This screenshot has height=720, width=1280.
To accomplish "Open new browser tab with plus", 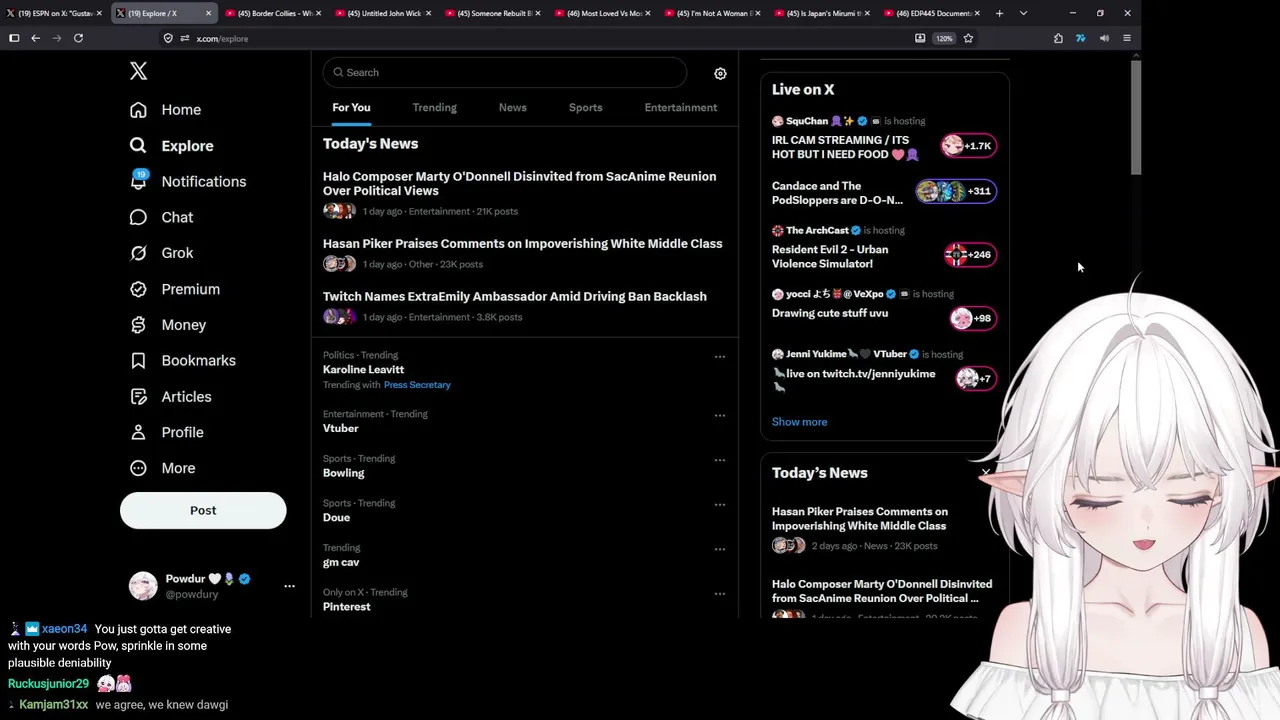I will click(999, 13).
